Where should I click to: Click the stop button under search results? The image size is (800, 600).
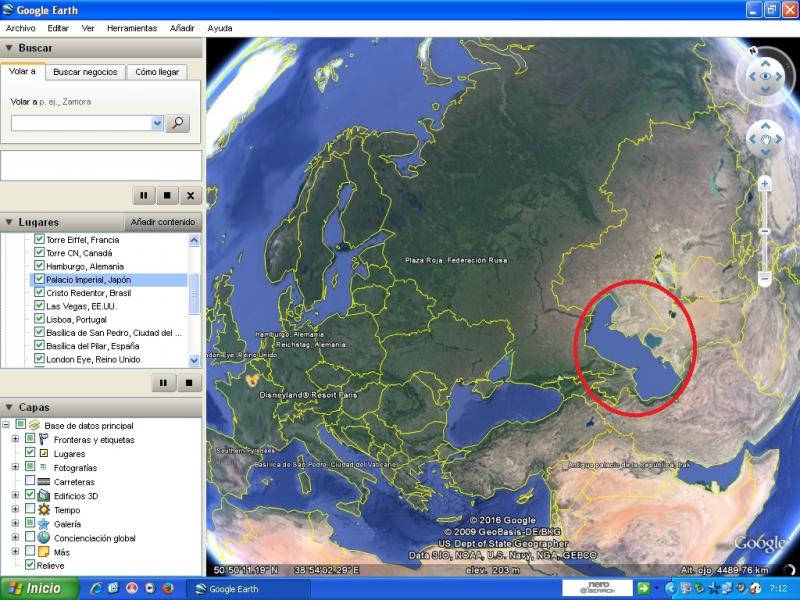tap(167, 195)
